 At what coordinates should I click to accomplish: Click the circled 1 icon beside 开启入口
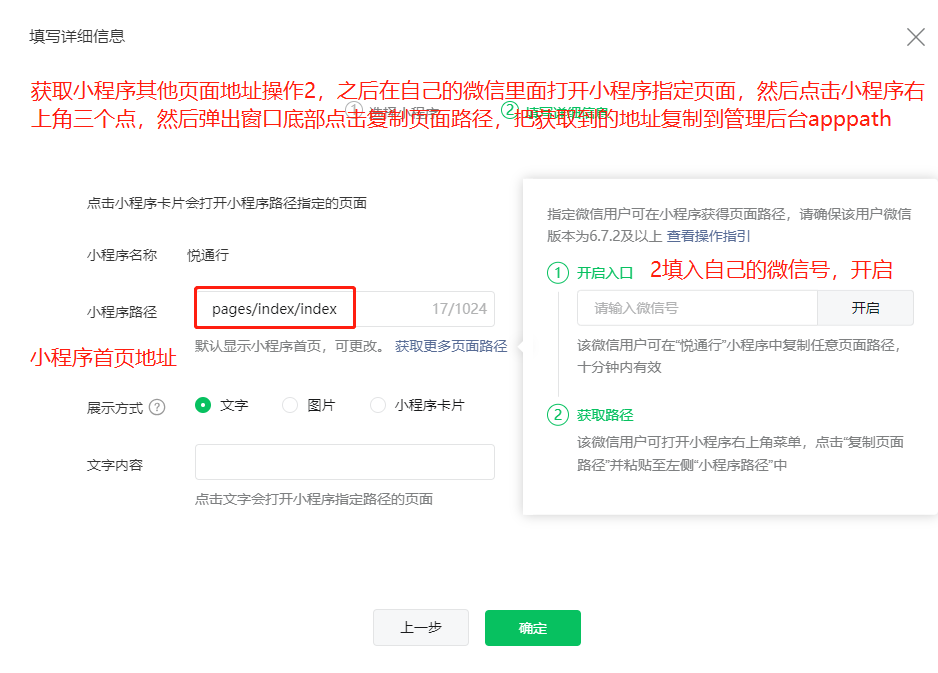pyautogui.click(x=557, y=273)
